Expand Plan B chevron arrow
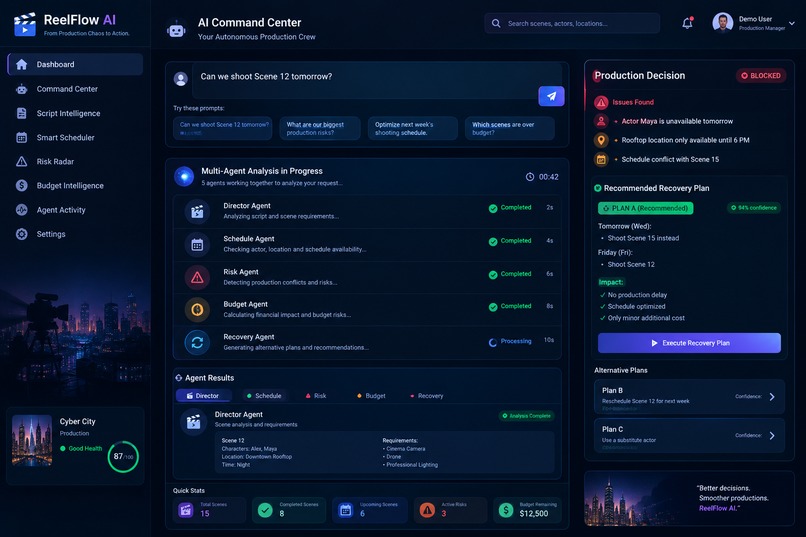This screenshot has height=537, width=806. click(x=772, y=397)
